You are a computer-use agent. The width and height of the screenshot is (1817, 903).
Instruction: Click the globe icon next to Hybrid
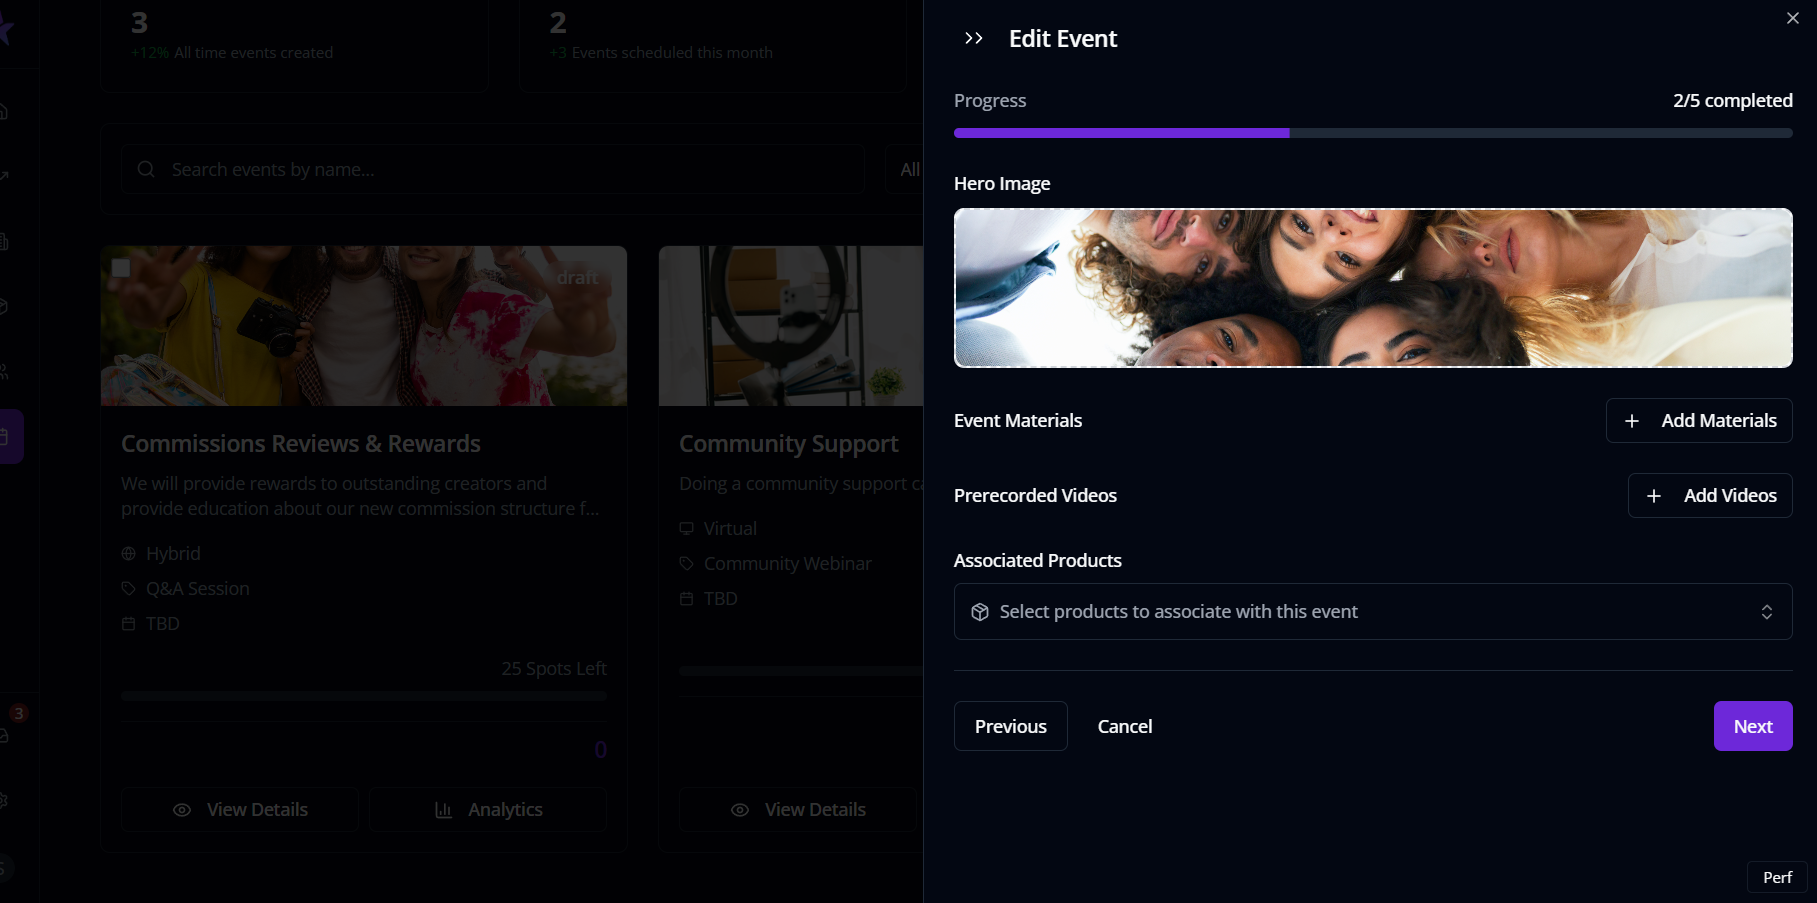click(x=128, y=554)
